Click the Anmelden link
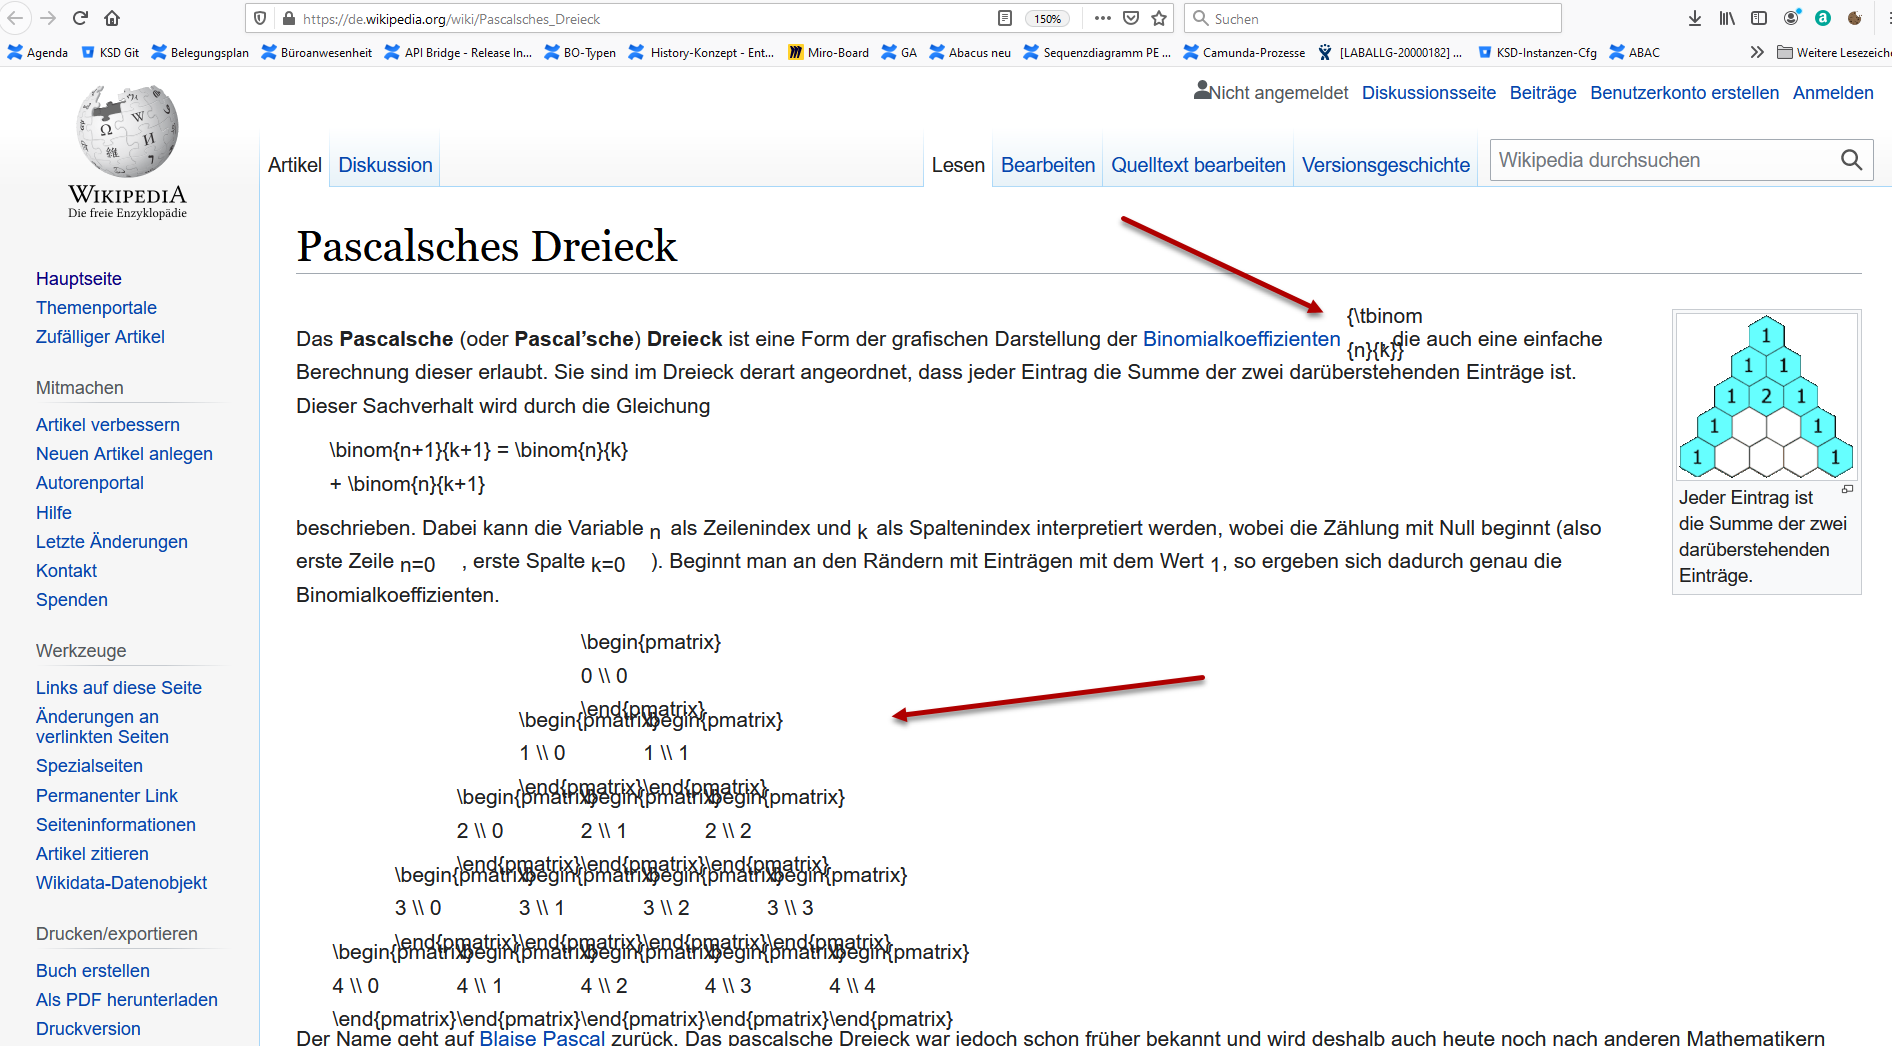Screen dimensions: 1892x1046 coord(1832,93)
